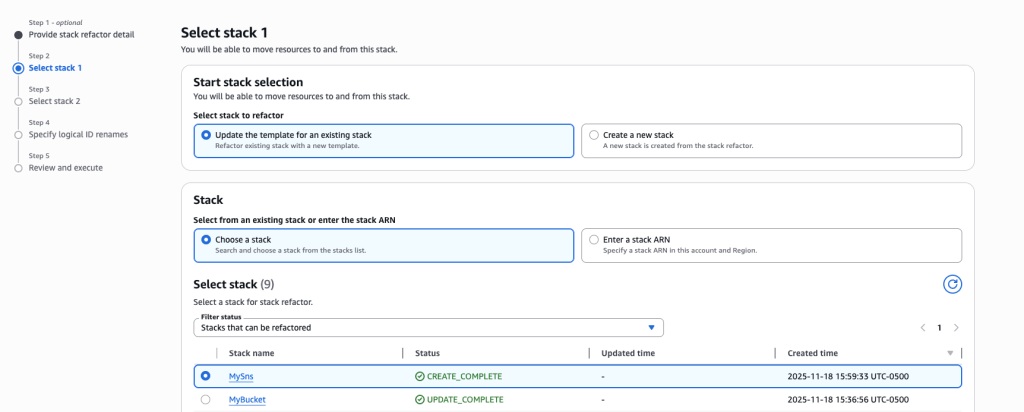Refresh the stack list with the reload icon
Viewport: 1024px width, 412px height.
(x=952, y=284)
